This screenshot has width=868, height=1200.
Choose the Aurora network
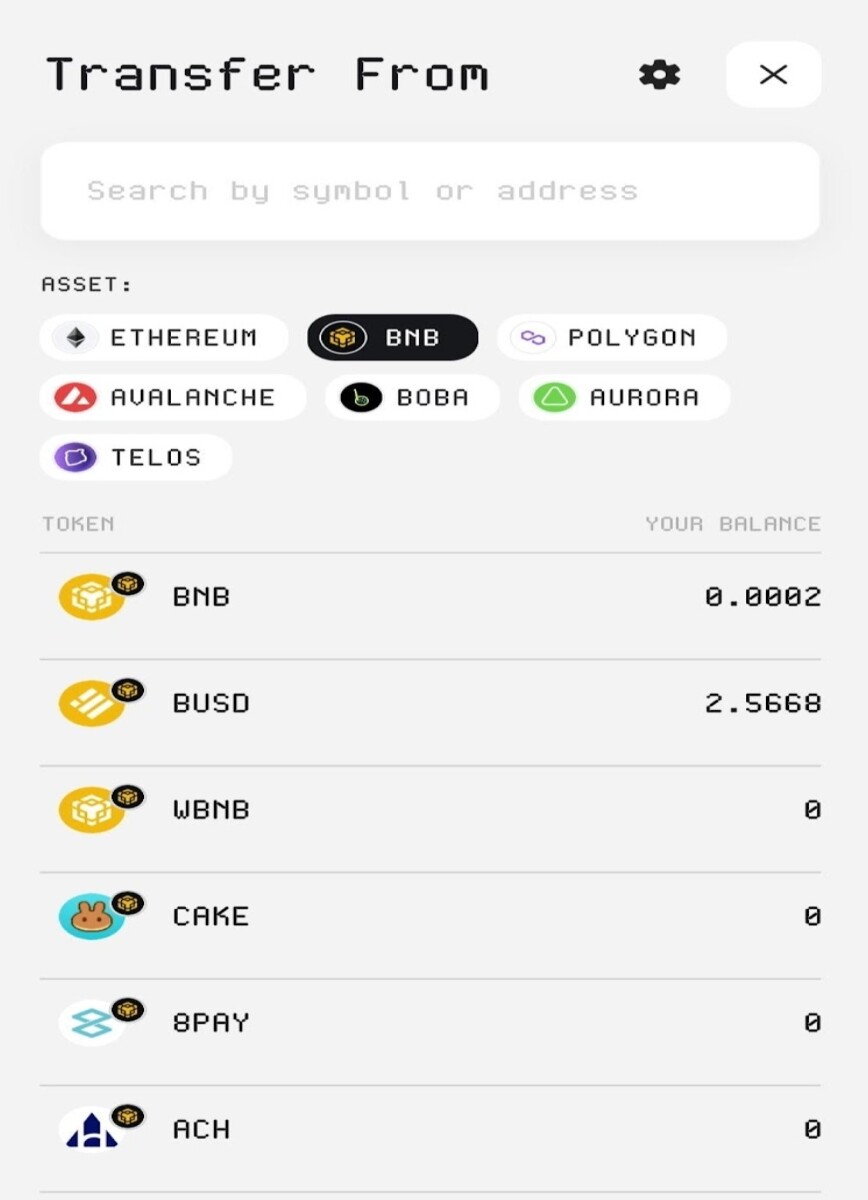click(624, 397)
